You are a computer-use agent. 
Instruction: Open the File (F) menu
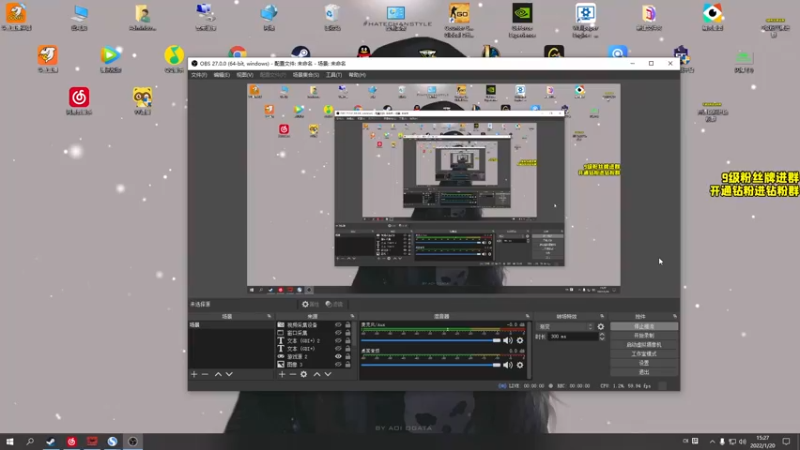point(199,75)
